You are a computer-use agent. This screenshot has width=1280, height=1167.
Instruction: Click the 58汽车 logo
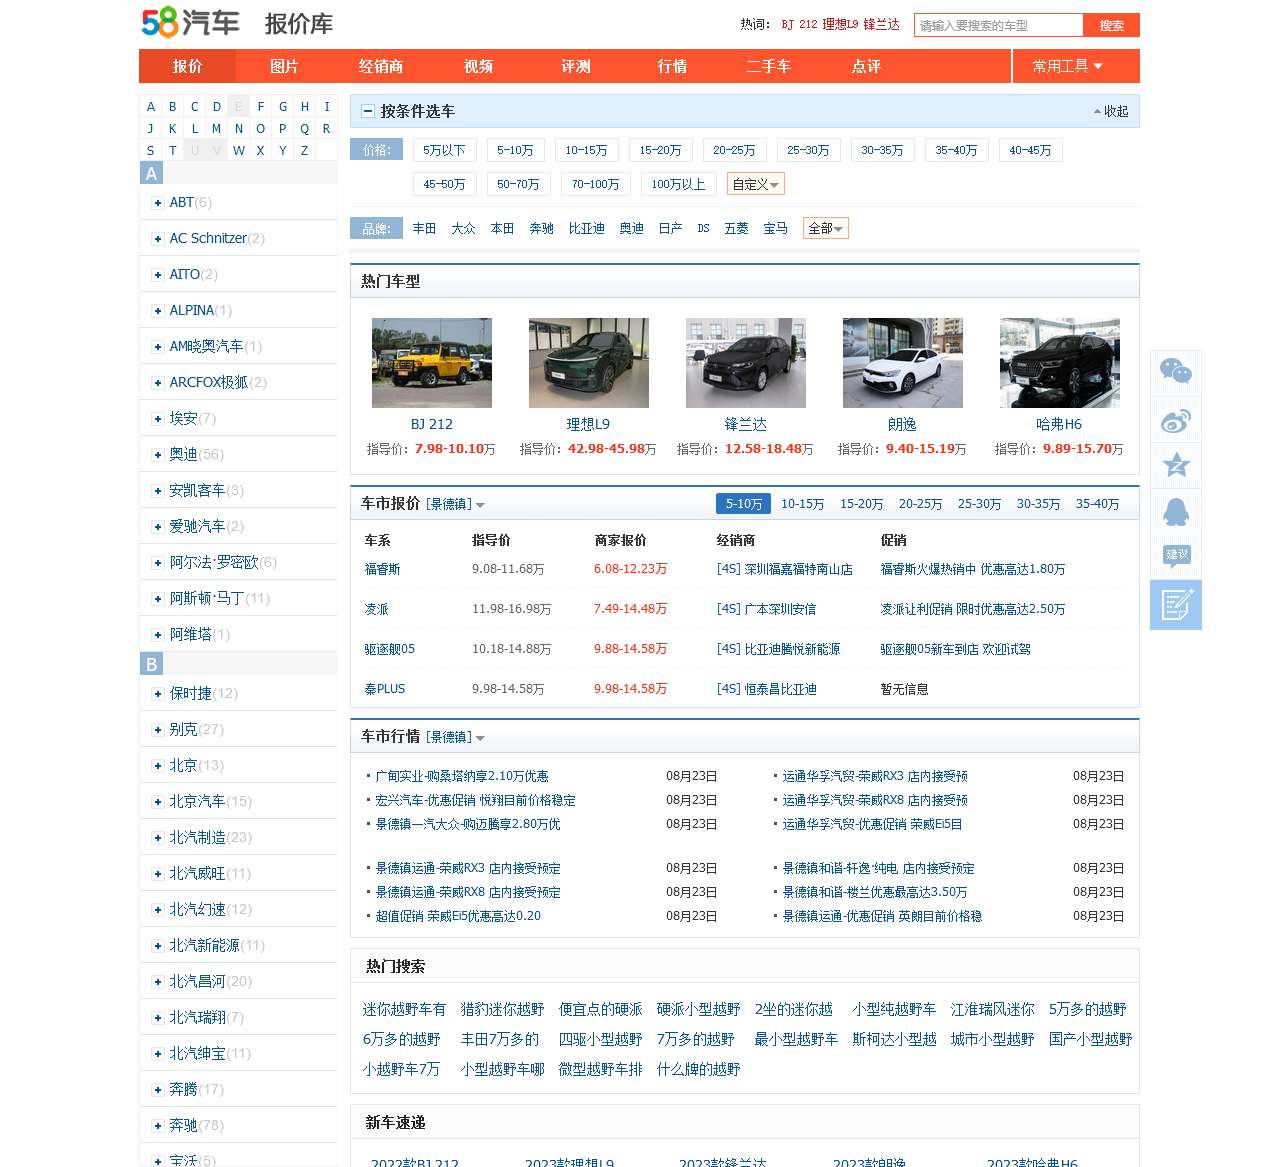coord(190,21)
